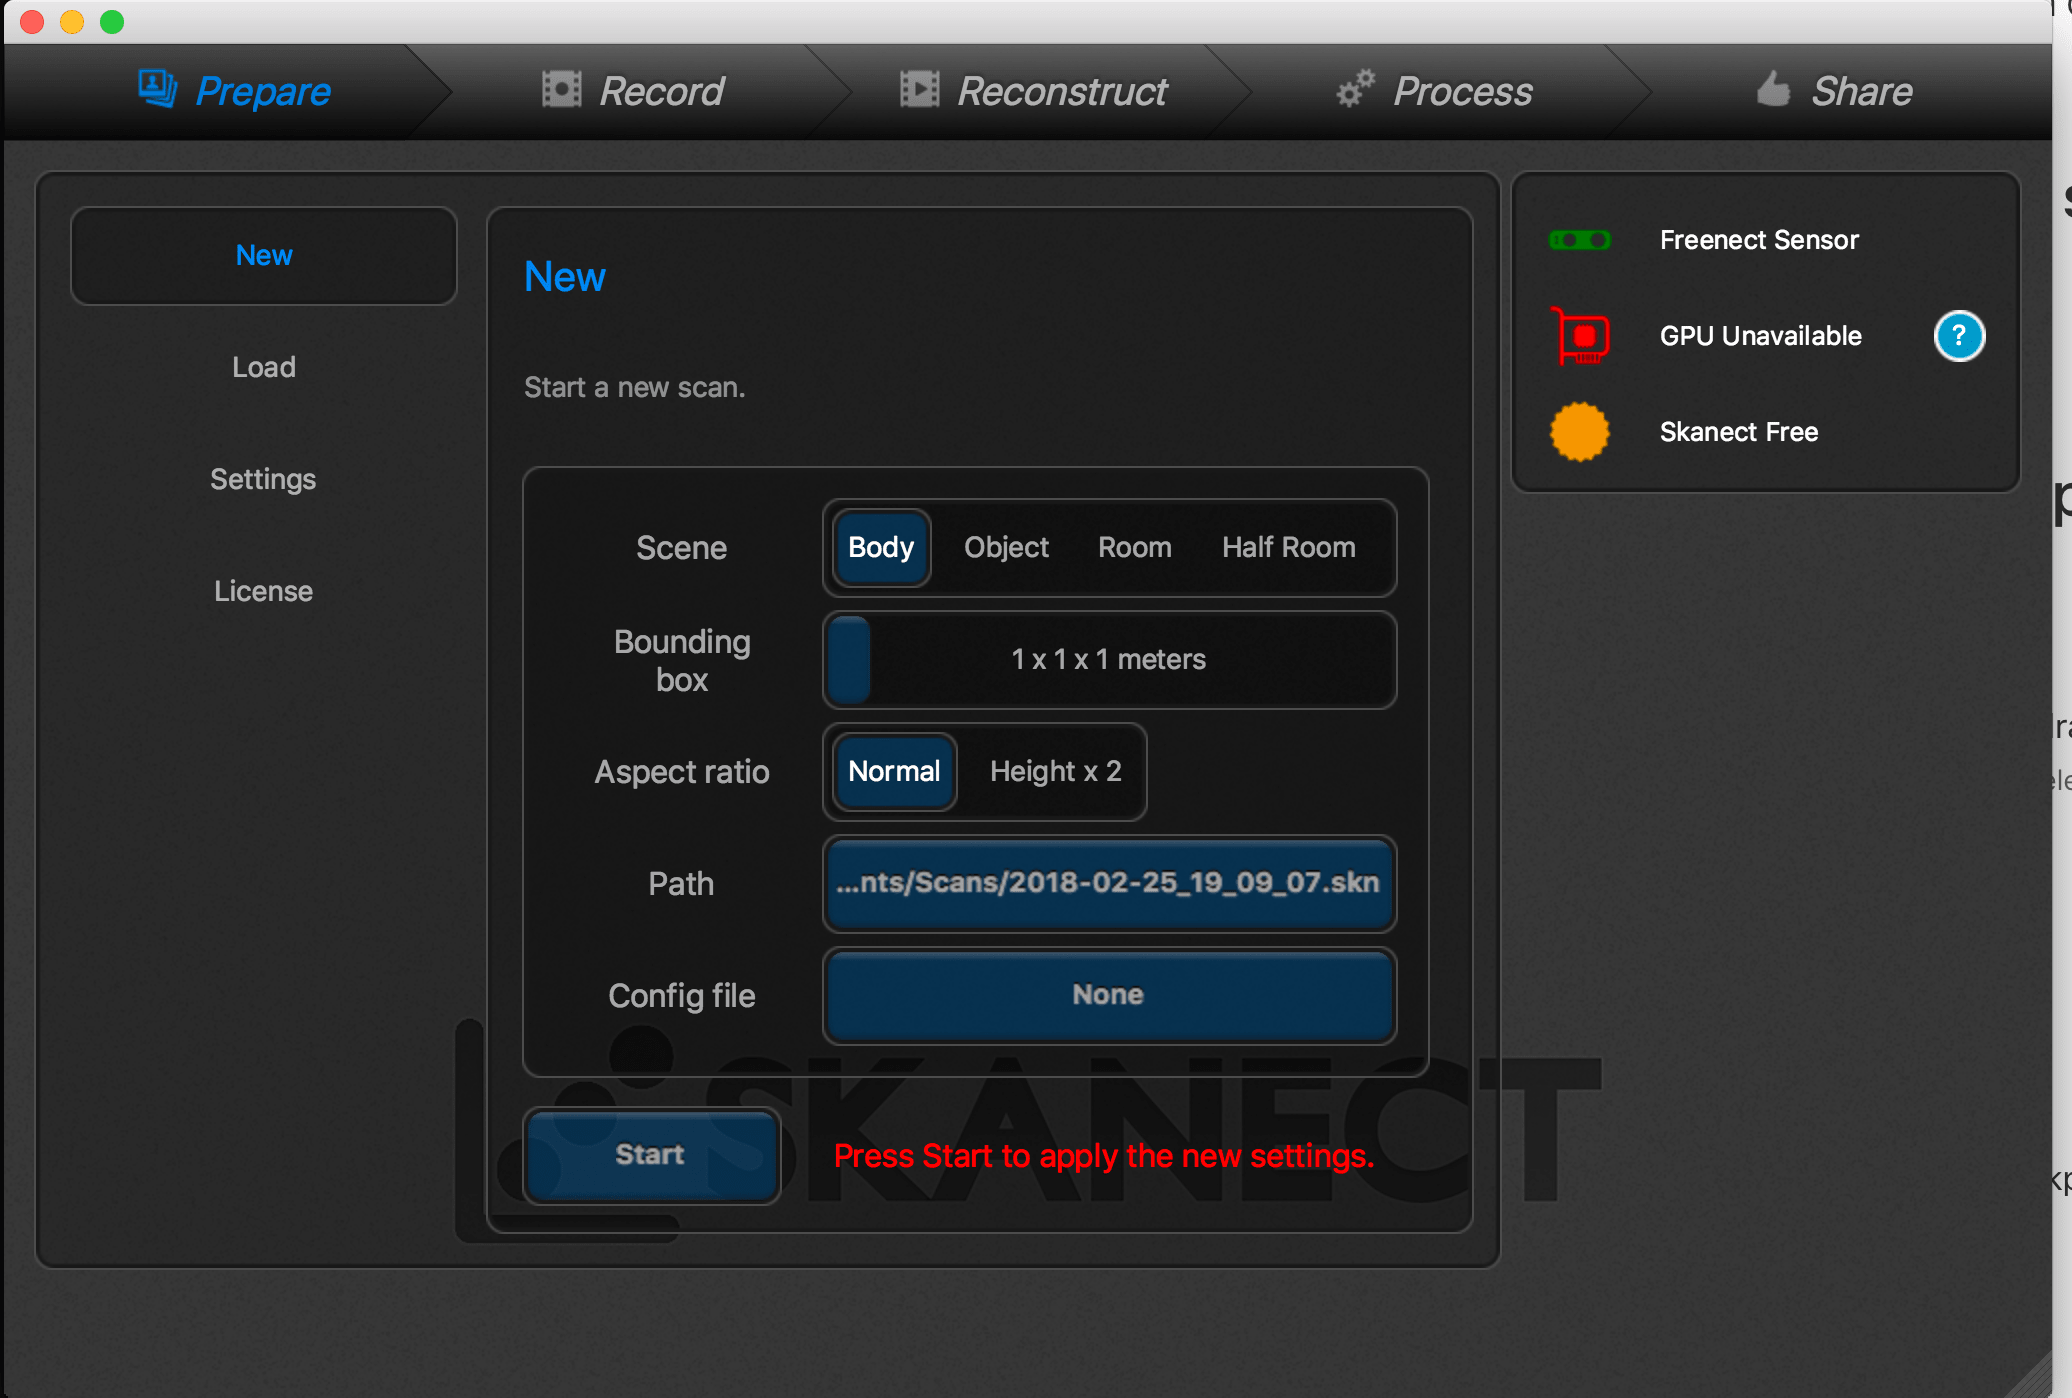Click the Record tab film icon
The width and height of the screenshot is (2072, 1398).
tap(561, 89)
